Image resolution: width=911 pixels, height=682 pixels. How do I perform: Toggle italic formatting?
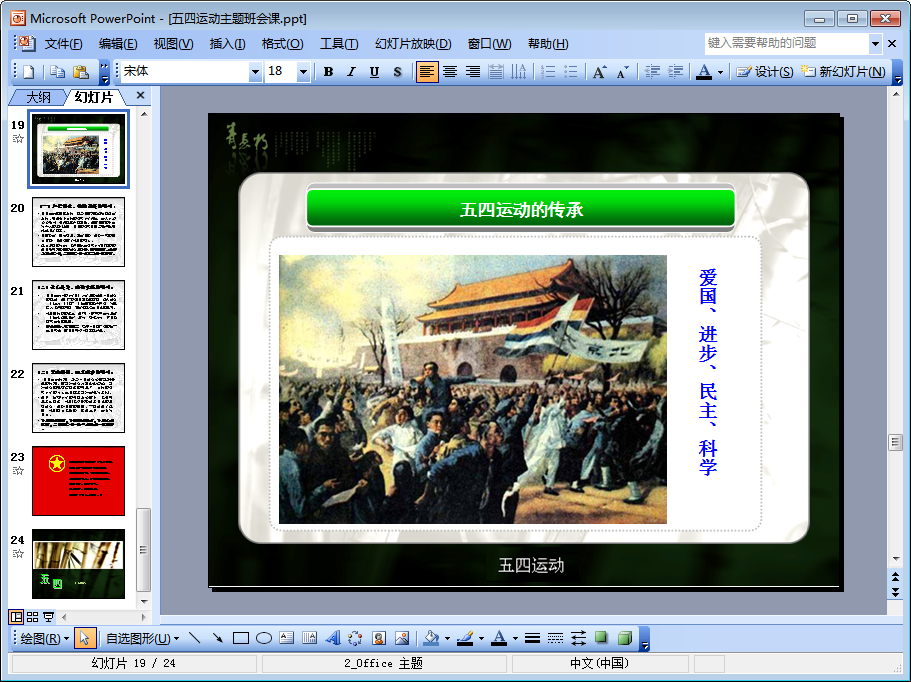tap(351, 71)
